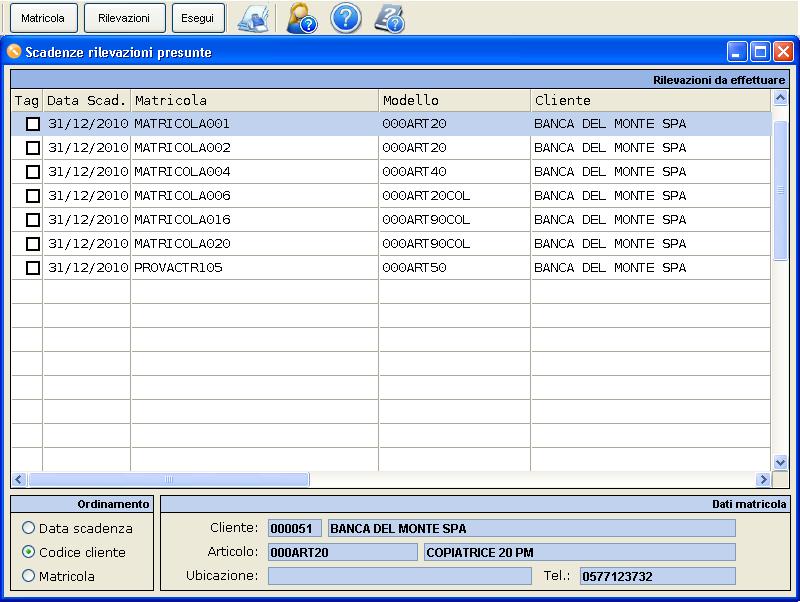The image size is (800, 602).
Task: Select MATRICOLA016 cell
Action: tap(255, 220)
